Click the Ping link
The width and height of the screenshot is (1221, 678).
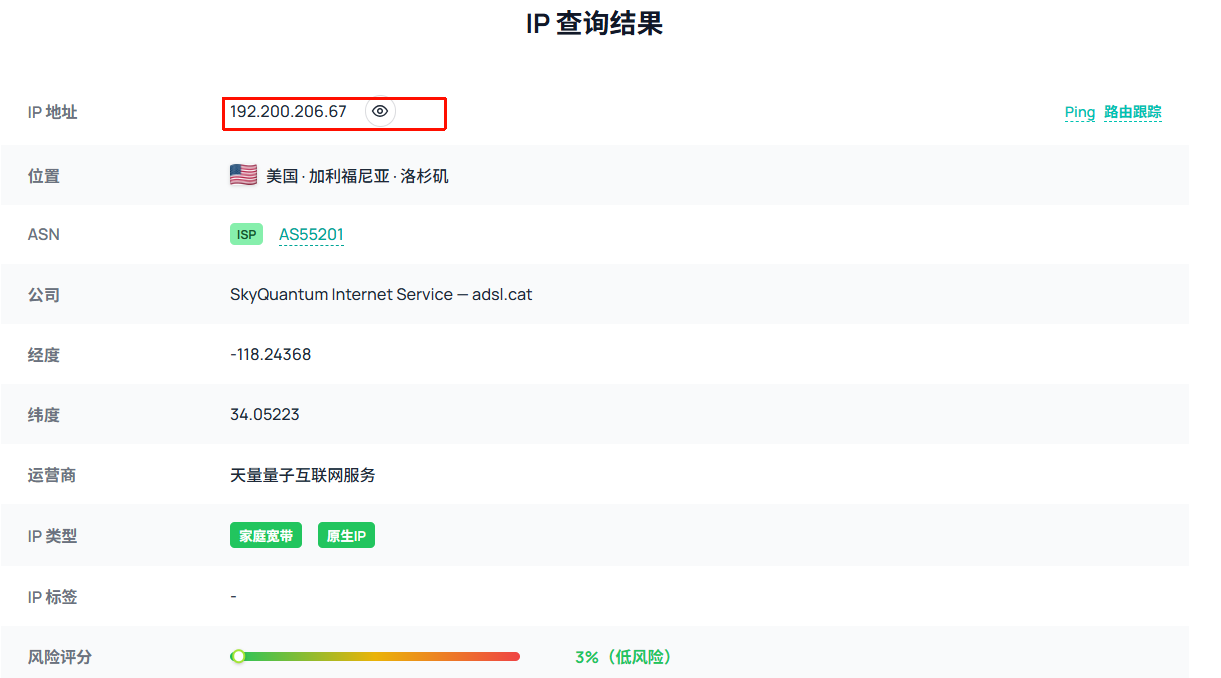tap(1080, 112)
